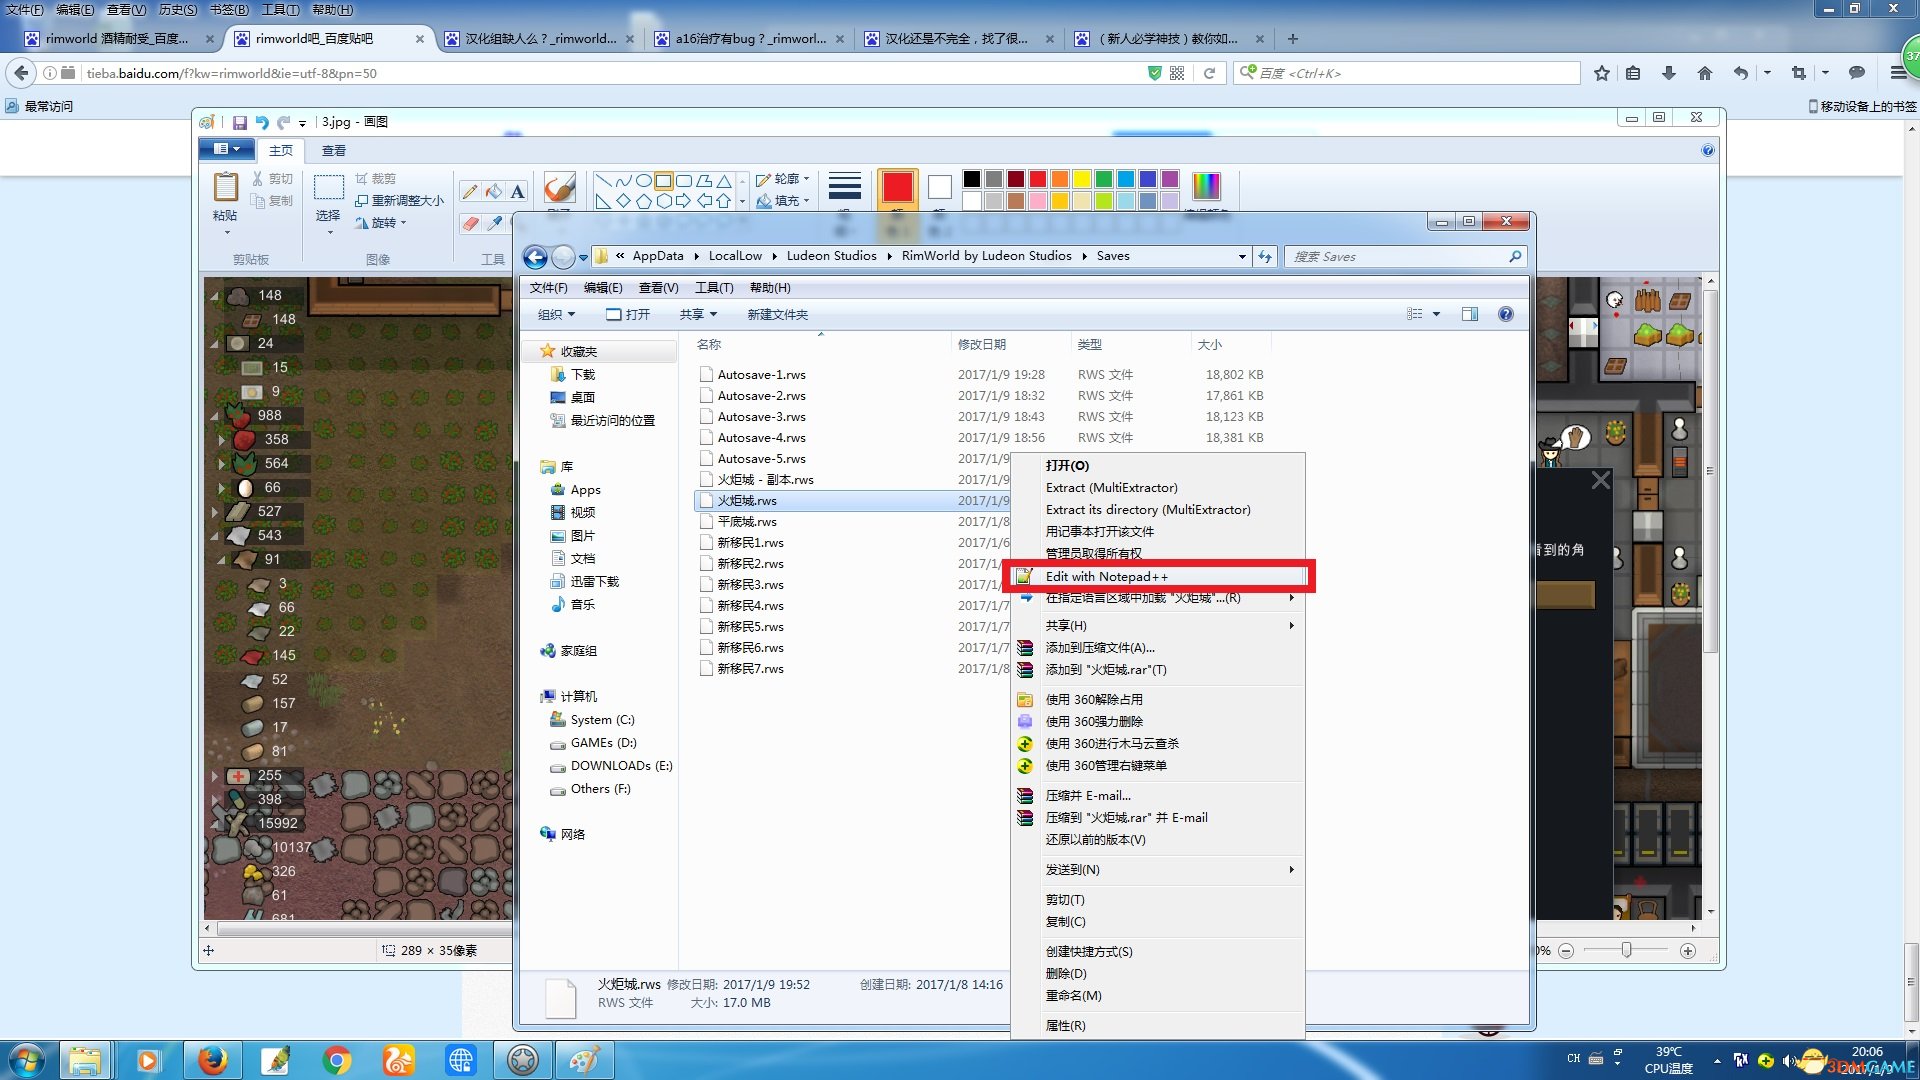The width and height of the screenshot is (1920, 1080).
Task: Open Firefox from the Windows taskbar
Action: coord(212,1060)
